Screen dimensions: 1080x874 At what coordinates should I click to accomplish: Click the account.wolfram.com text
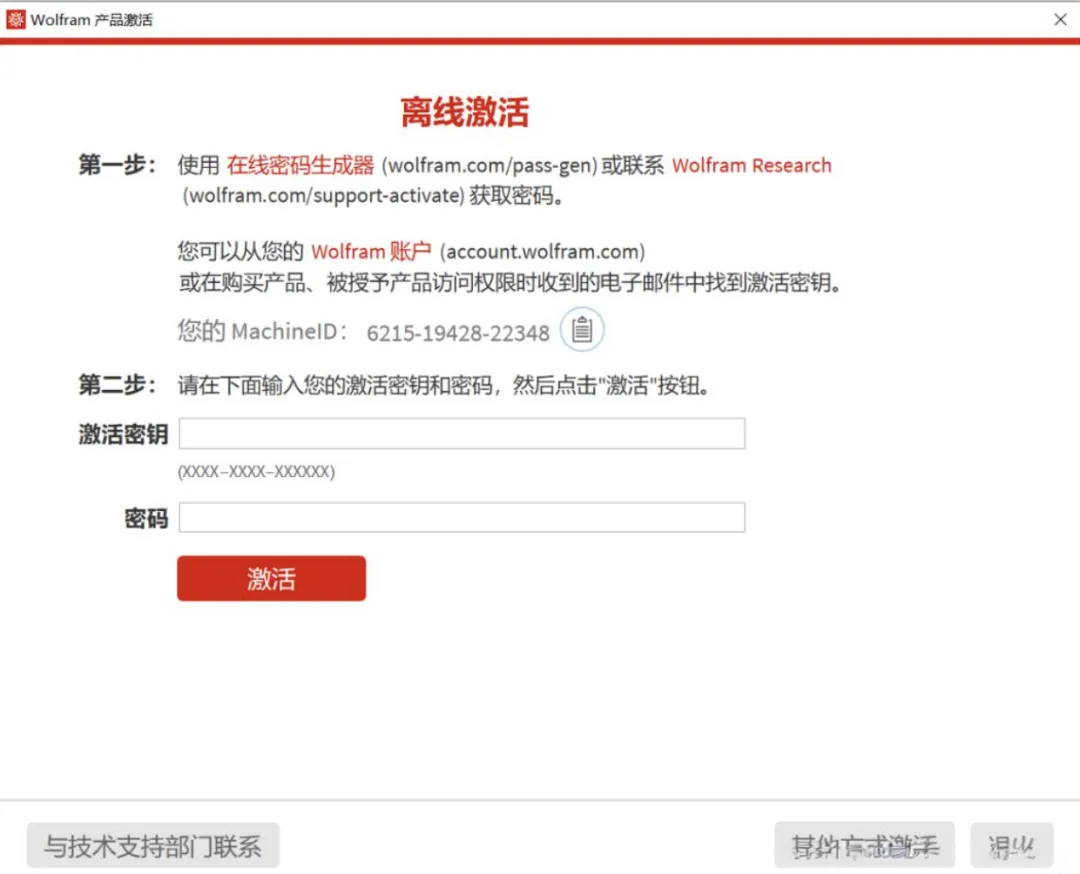click(542, 251)
